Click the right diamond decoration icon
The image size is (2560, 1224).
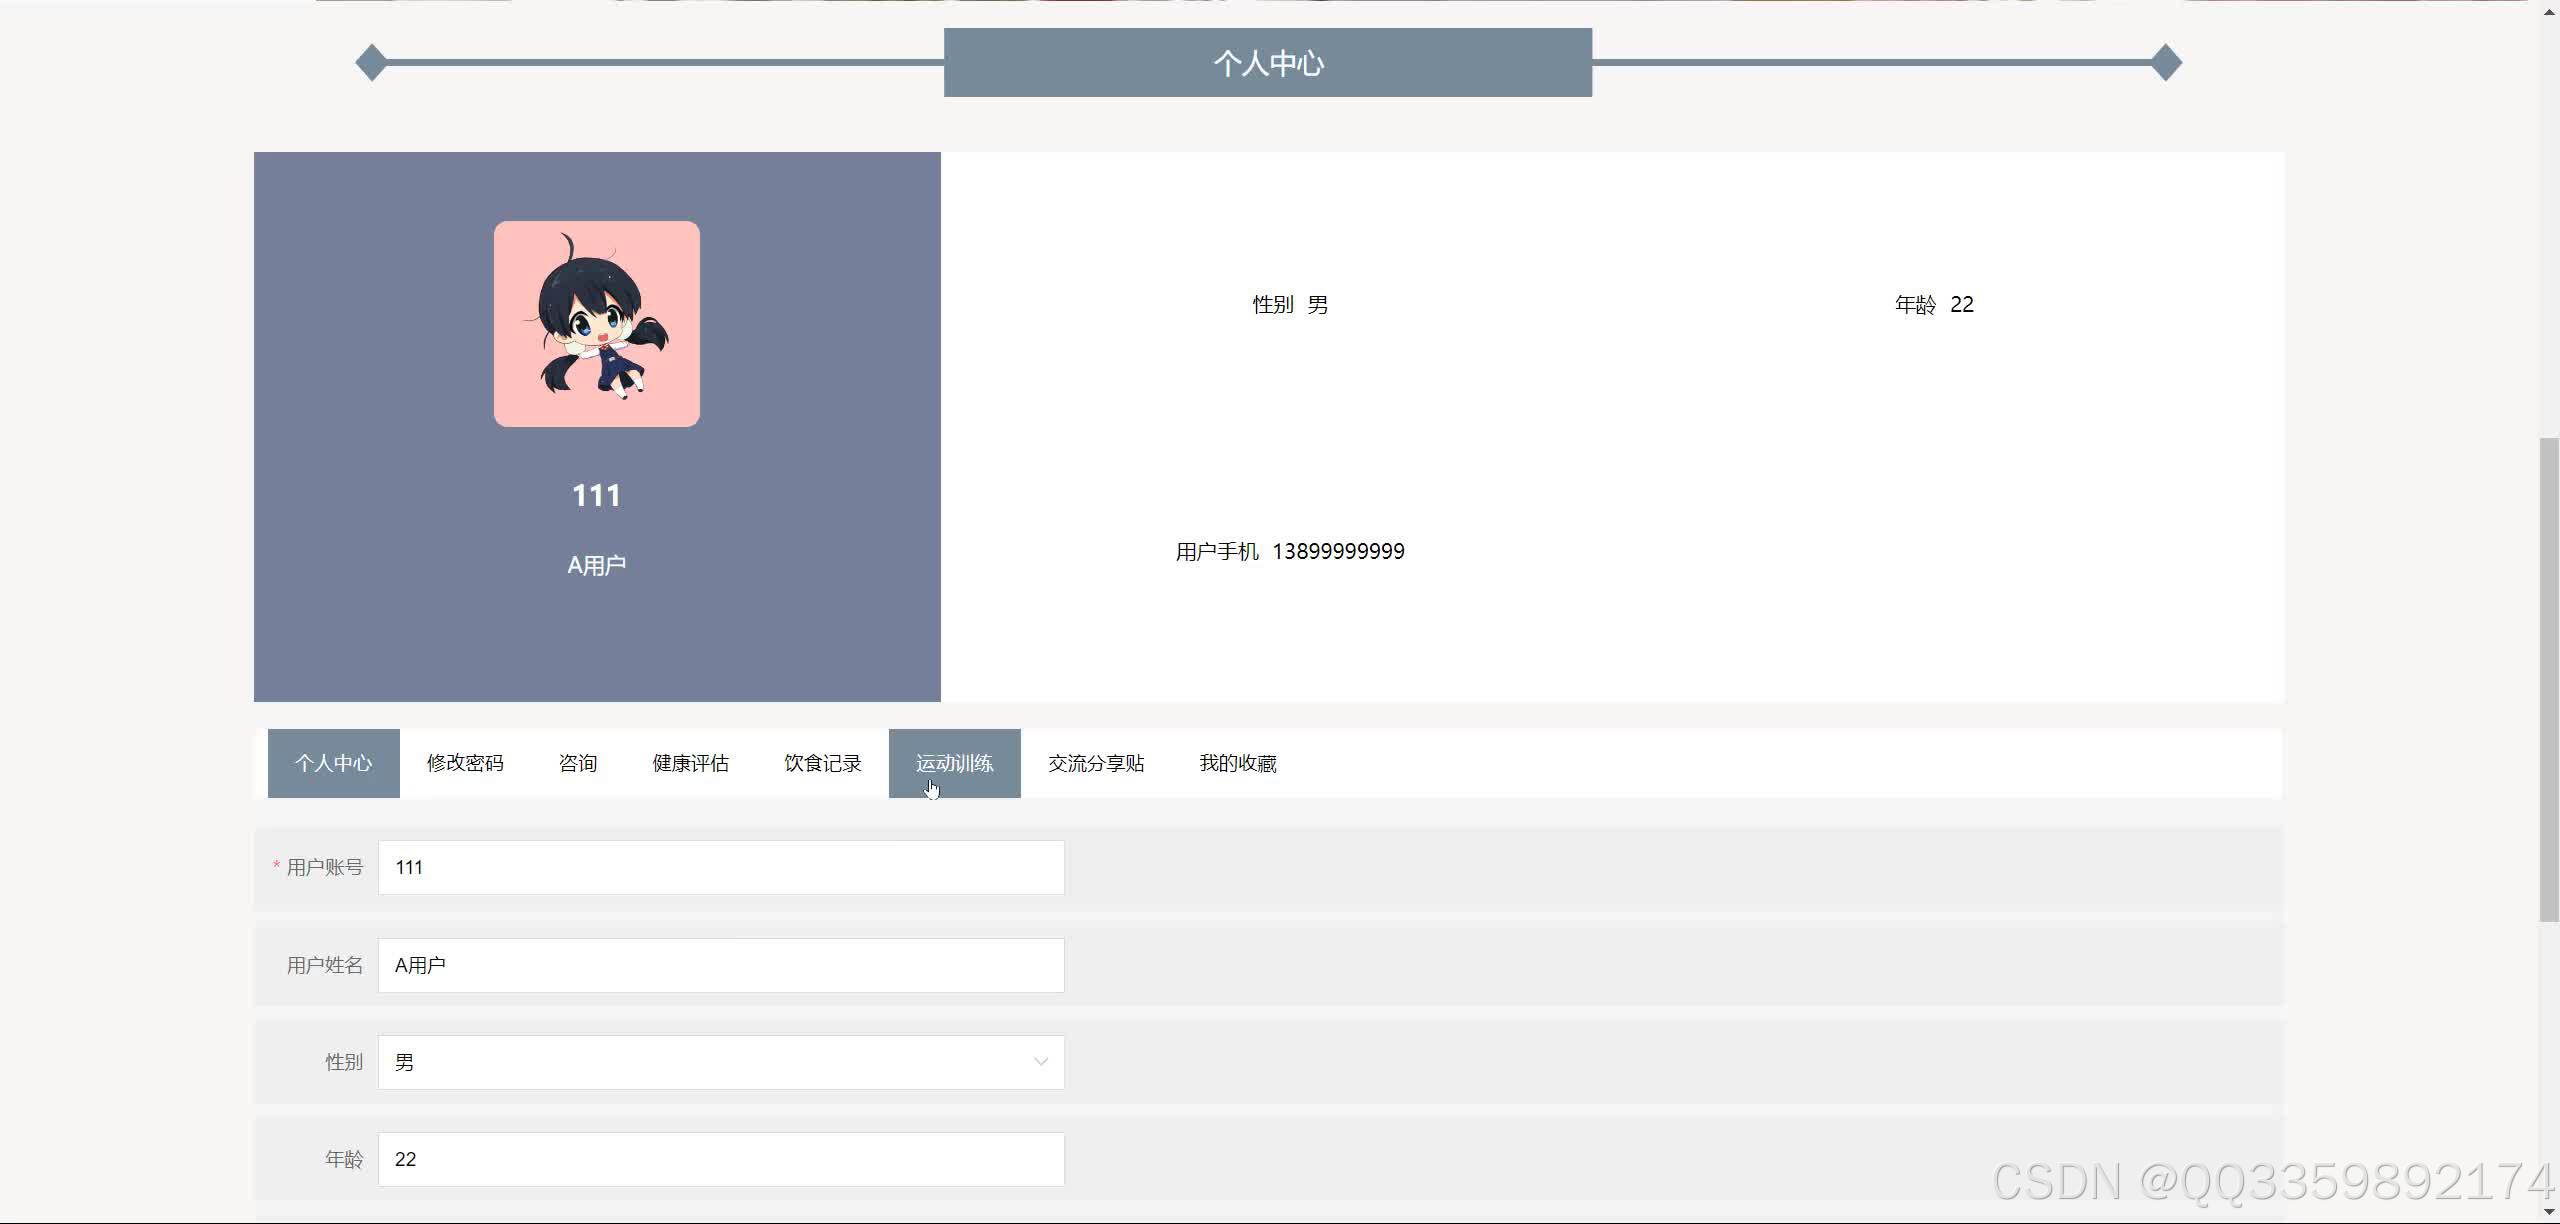(2166, 63)
